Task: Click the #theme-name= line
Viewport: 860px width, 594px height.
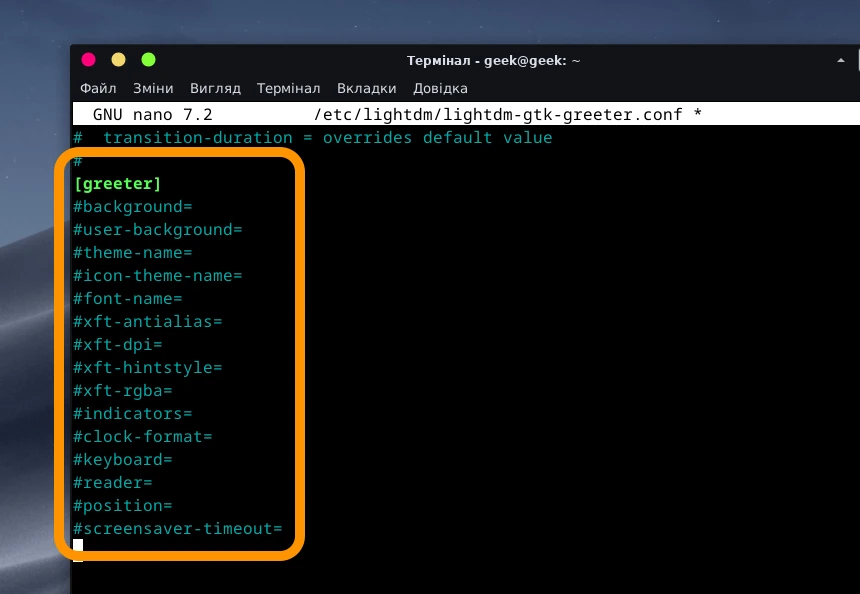Action: pos(133,253)
